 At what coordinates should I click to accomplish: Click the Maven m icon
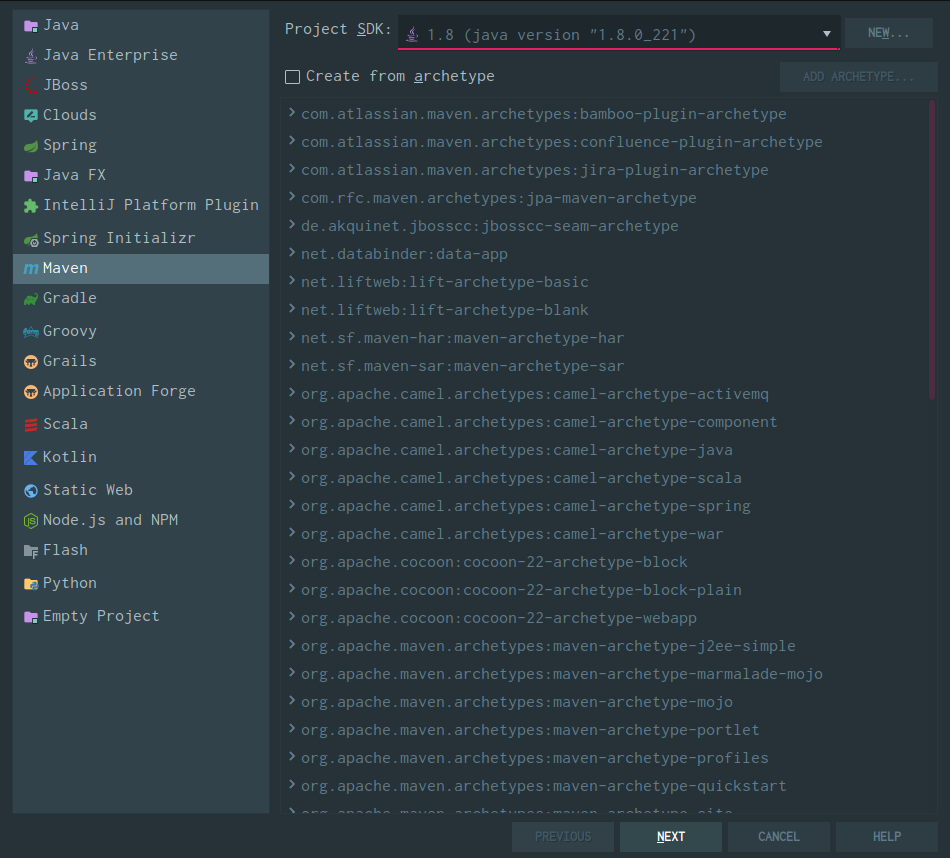coord(31,268)
